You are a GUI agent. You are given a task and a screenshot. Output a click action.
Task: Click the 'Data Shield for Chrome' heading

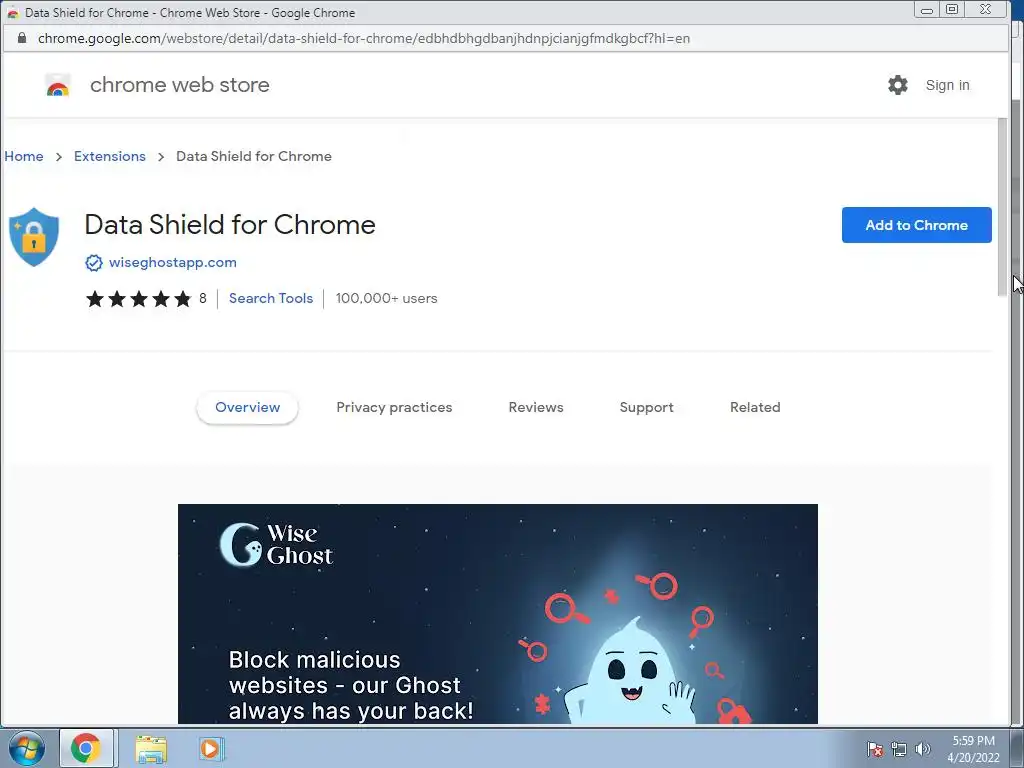click(x=230, y=225)
